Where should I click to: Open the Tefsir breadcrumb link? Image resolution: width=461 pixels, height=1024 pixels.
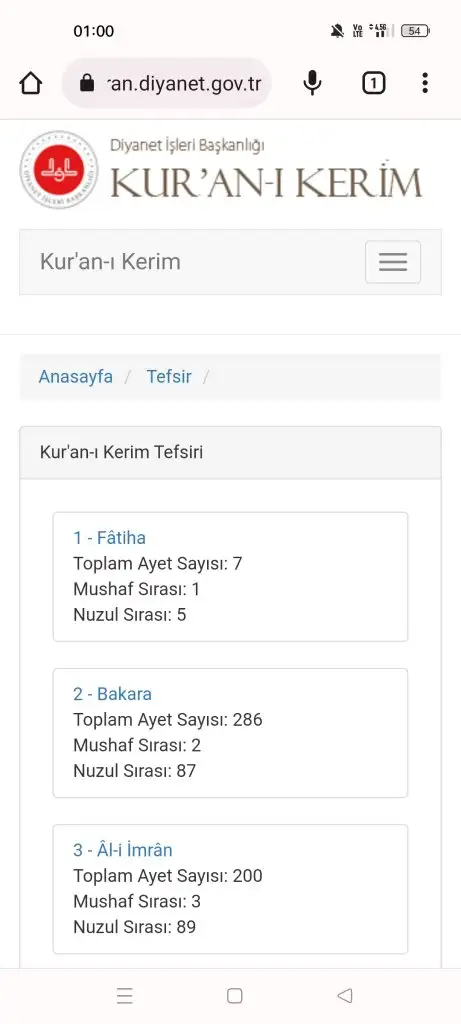point(169,377)
